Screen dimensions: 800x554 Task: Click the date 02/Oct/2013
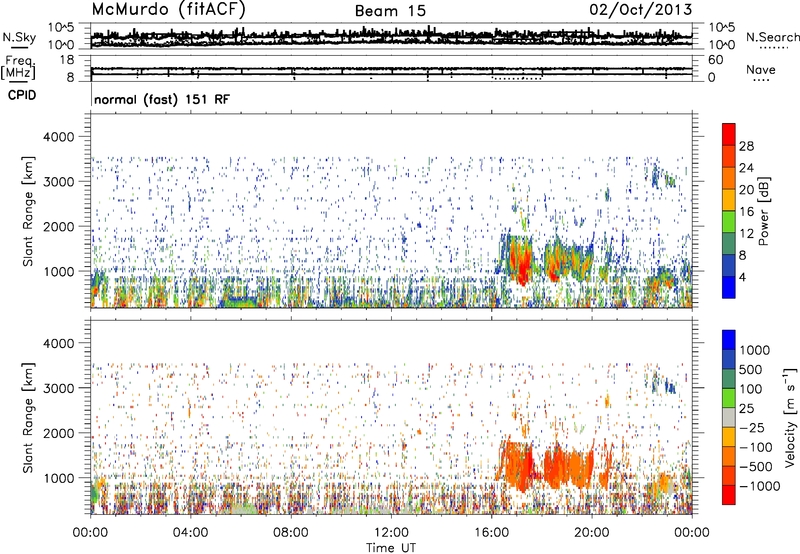click(641, 10)
